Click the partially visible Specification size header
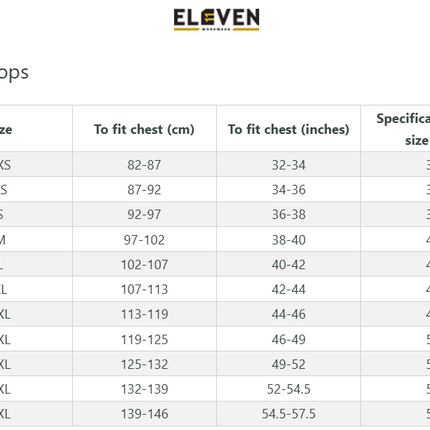 point(395,129)
